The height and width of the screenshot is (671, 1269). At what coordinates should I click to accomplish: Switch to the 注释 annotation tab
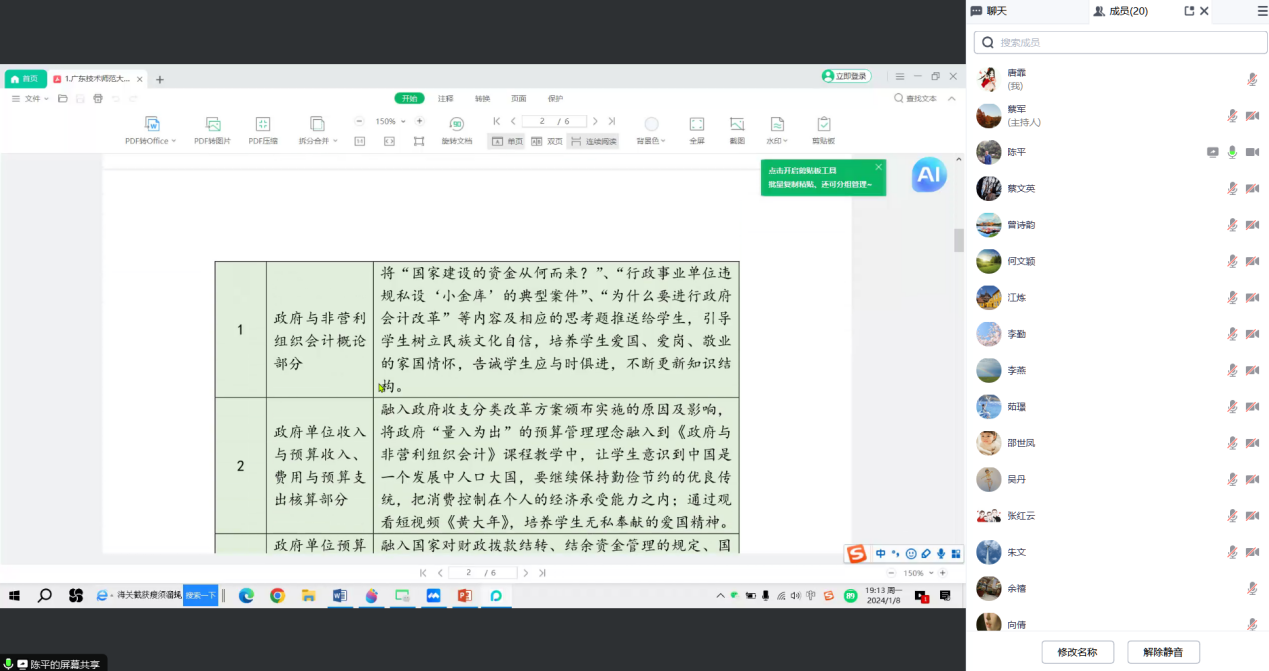click(x=446, y=99)
